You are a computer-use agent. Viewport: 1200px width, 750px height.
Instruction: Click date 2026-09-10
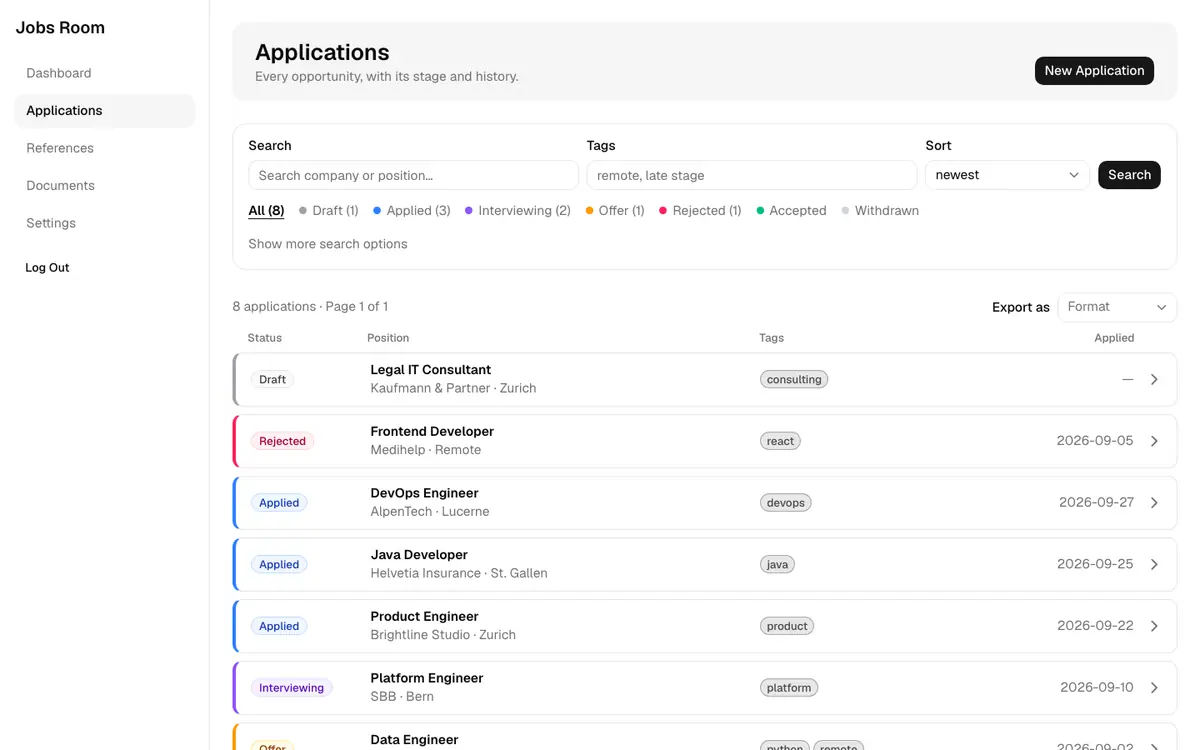click(x=1097, y=688)
